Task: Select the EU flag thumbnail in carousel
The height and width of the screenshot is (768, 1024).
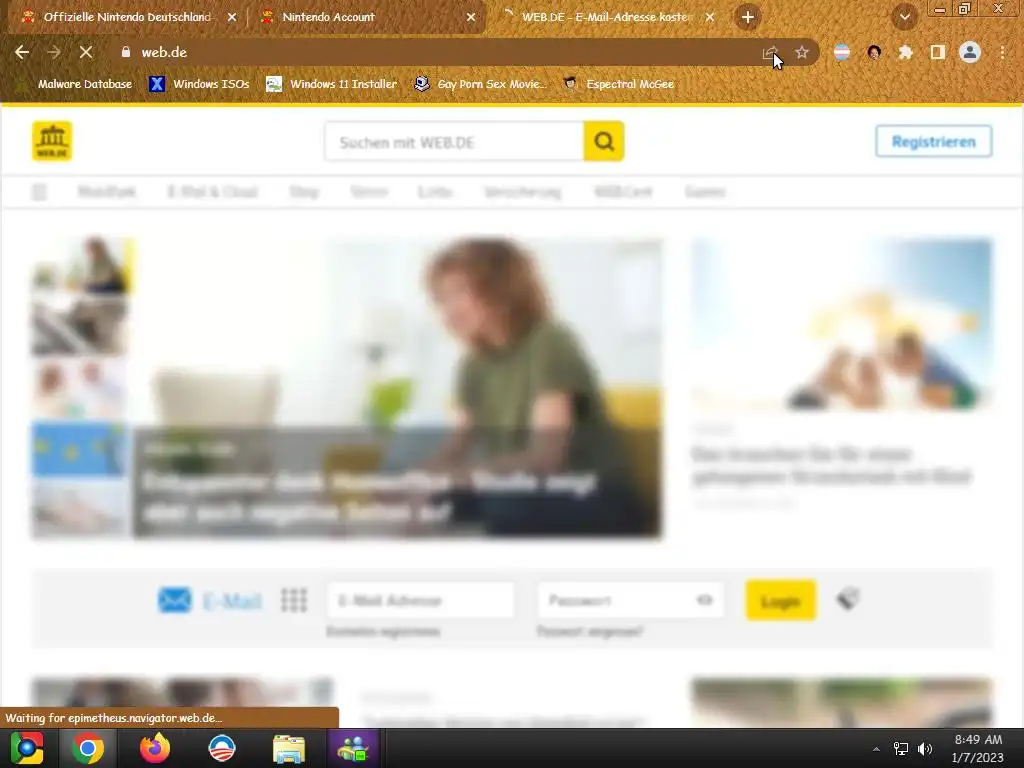Action: tap(80, 449)
